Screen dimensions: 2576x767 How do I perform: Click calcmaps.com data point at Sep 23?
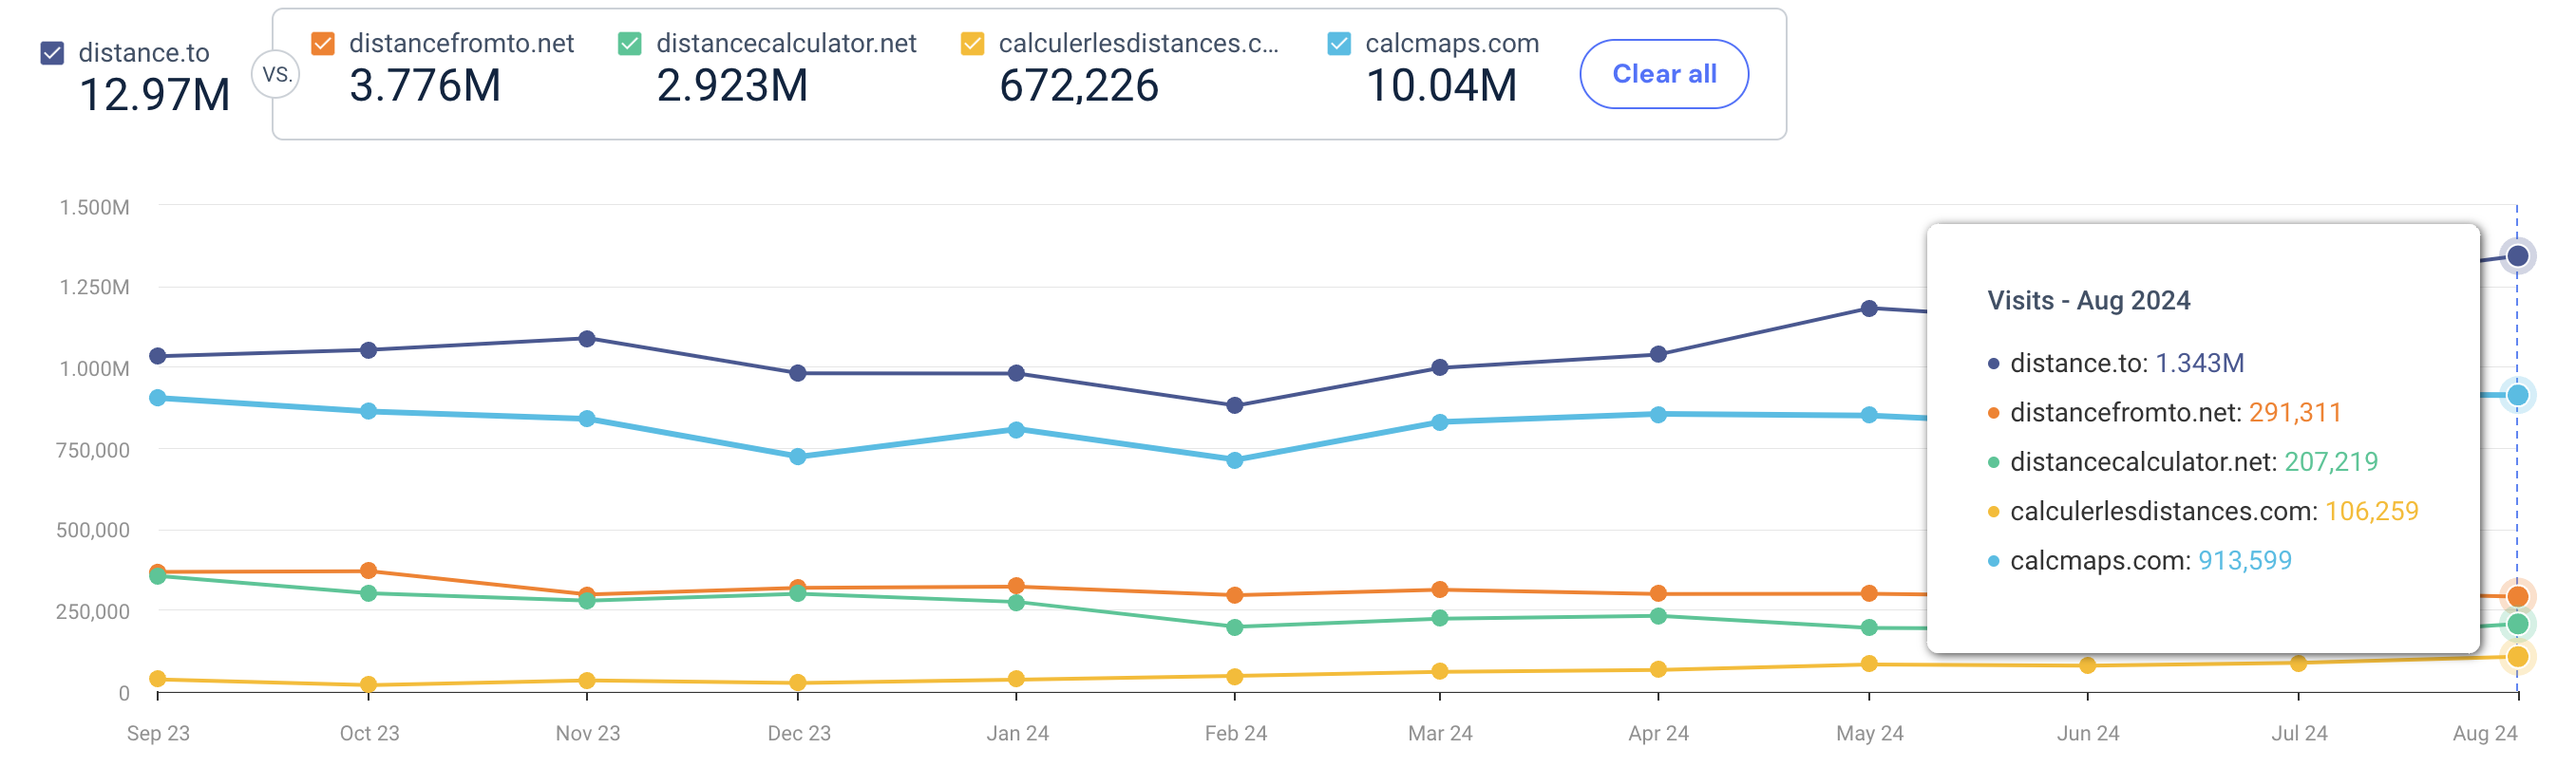coord(158,398)
